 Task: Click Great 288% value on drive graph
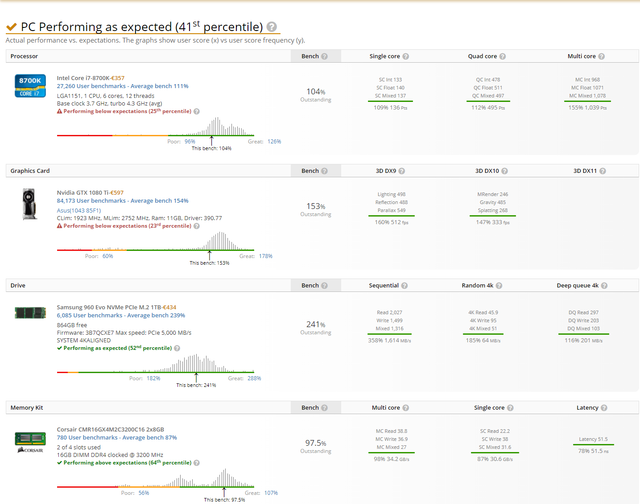tap(254, 378)
